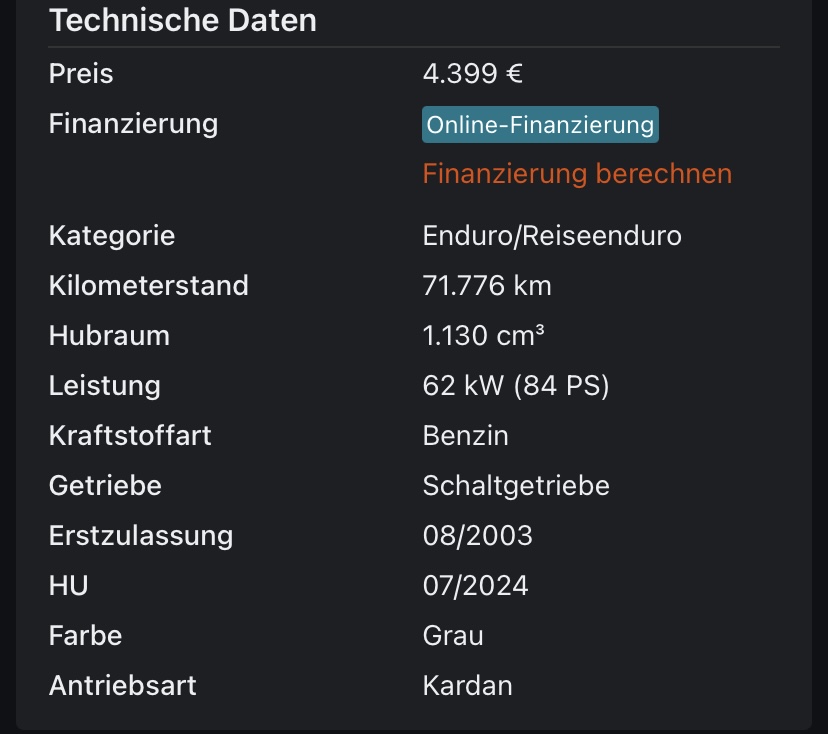Click the Erstzulassung date 08/2003
The width and height of the screenshot is (828, 734).
pyautogui.click(x=477, y=535)
